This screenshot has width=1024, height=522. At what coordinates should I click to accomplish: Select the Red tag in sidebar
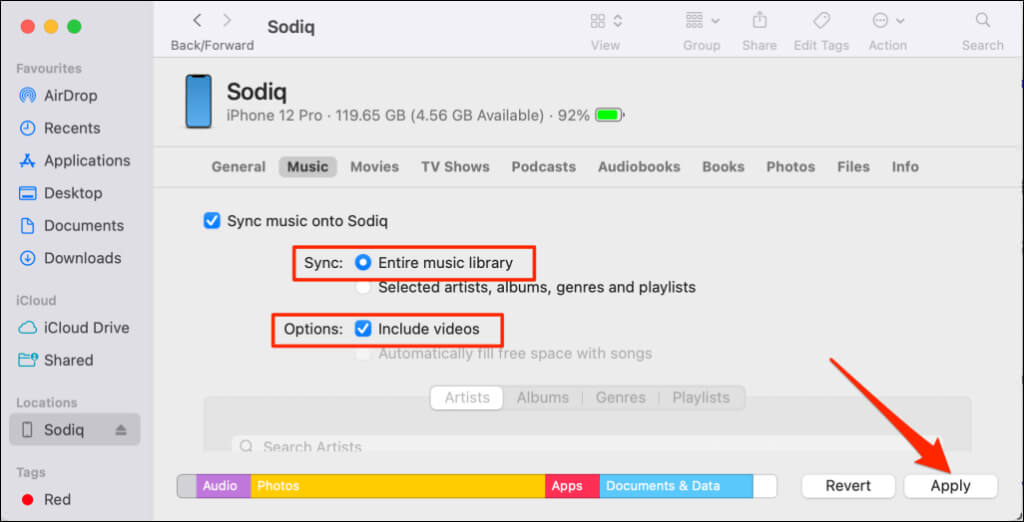pos(46,500)
